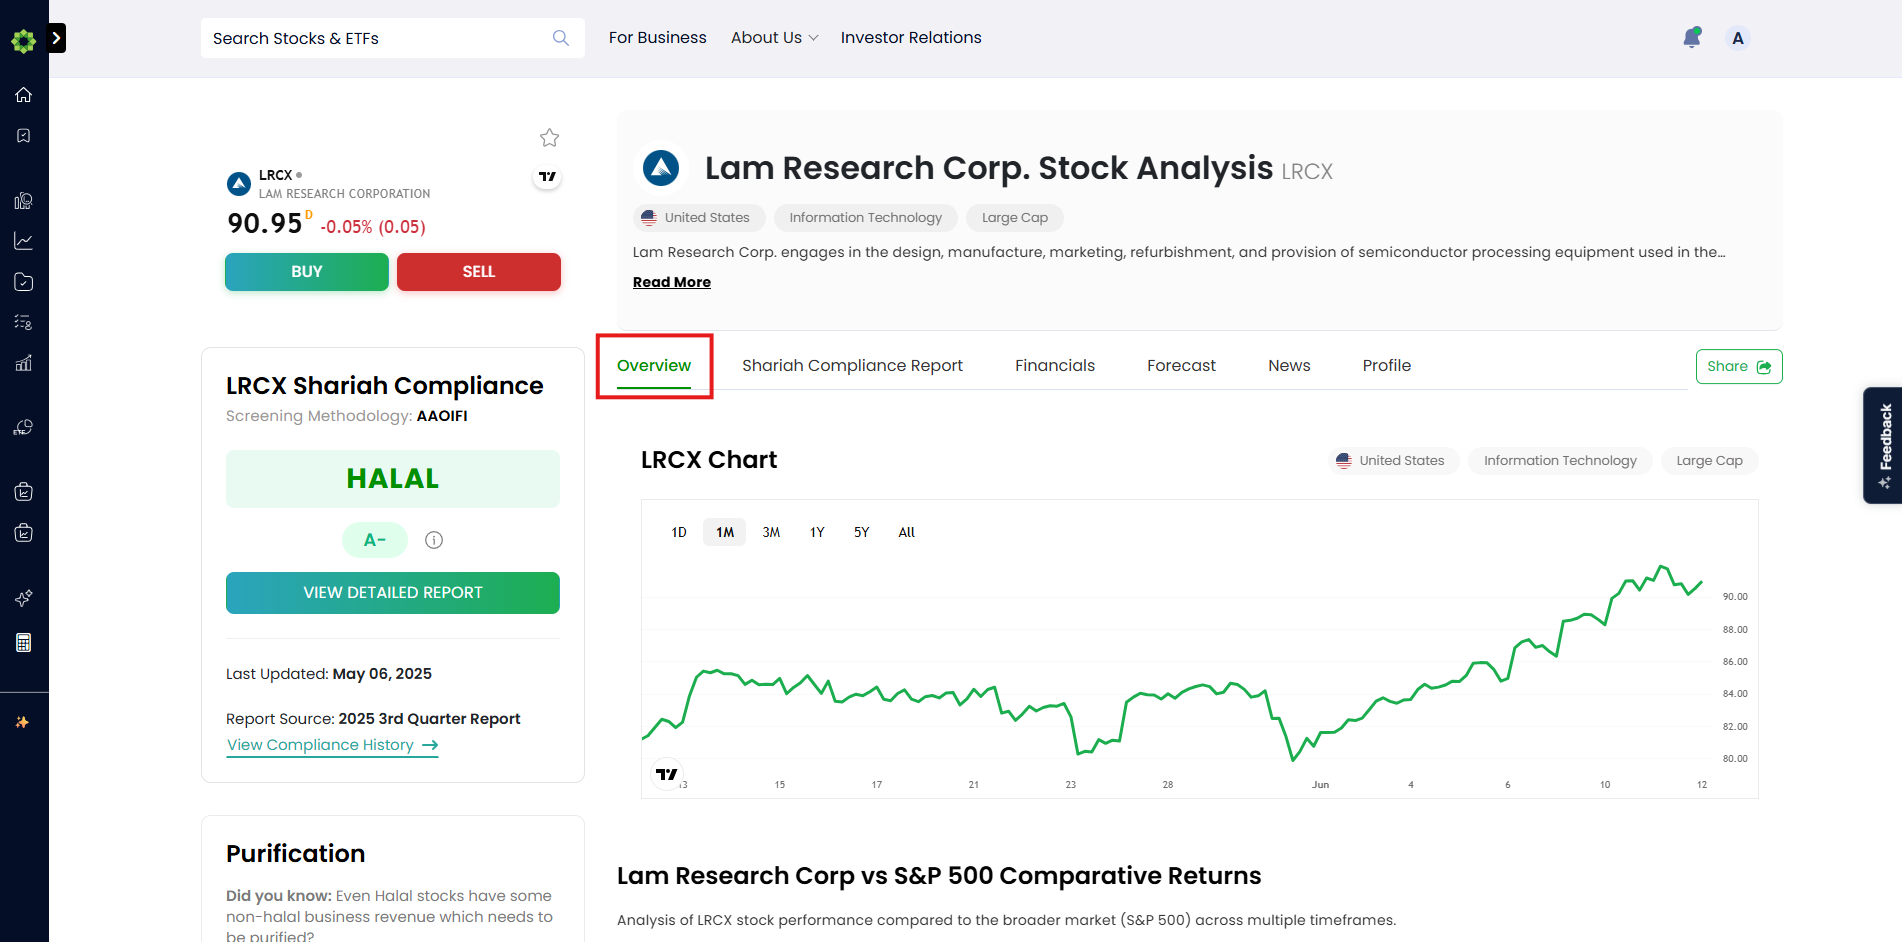Image resolution: width=1902 pixels, height=942 pixels.
Task: Switch to the Forecast tab
Action: click(1181, 366)
